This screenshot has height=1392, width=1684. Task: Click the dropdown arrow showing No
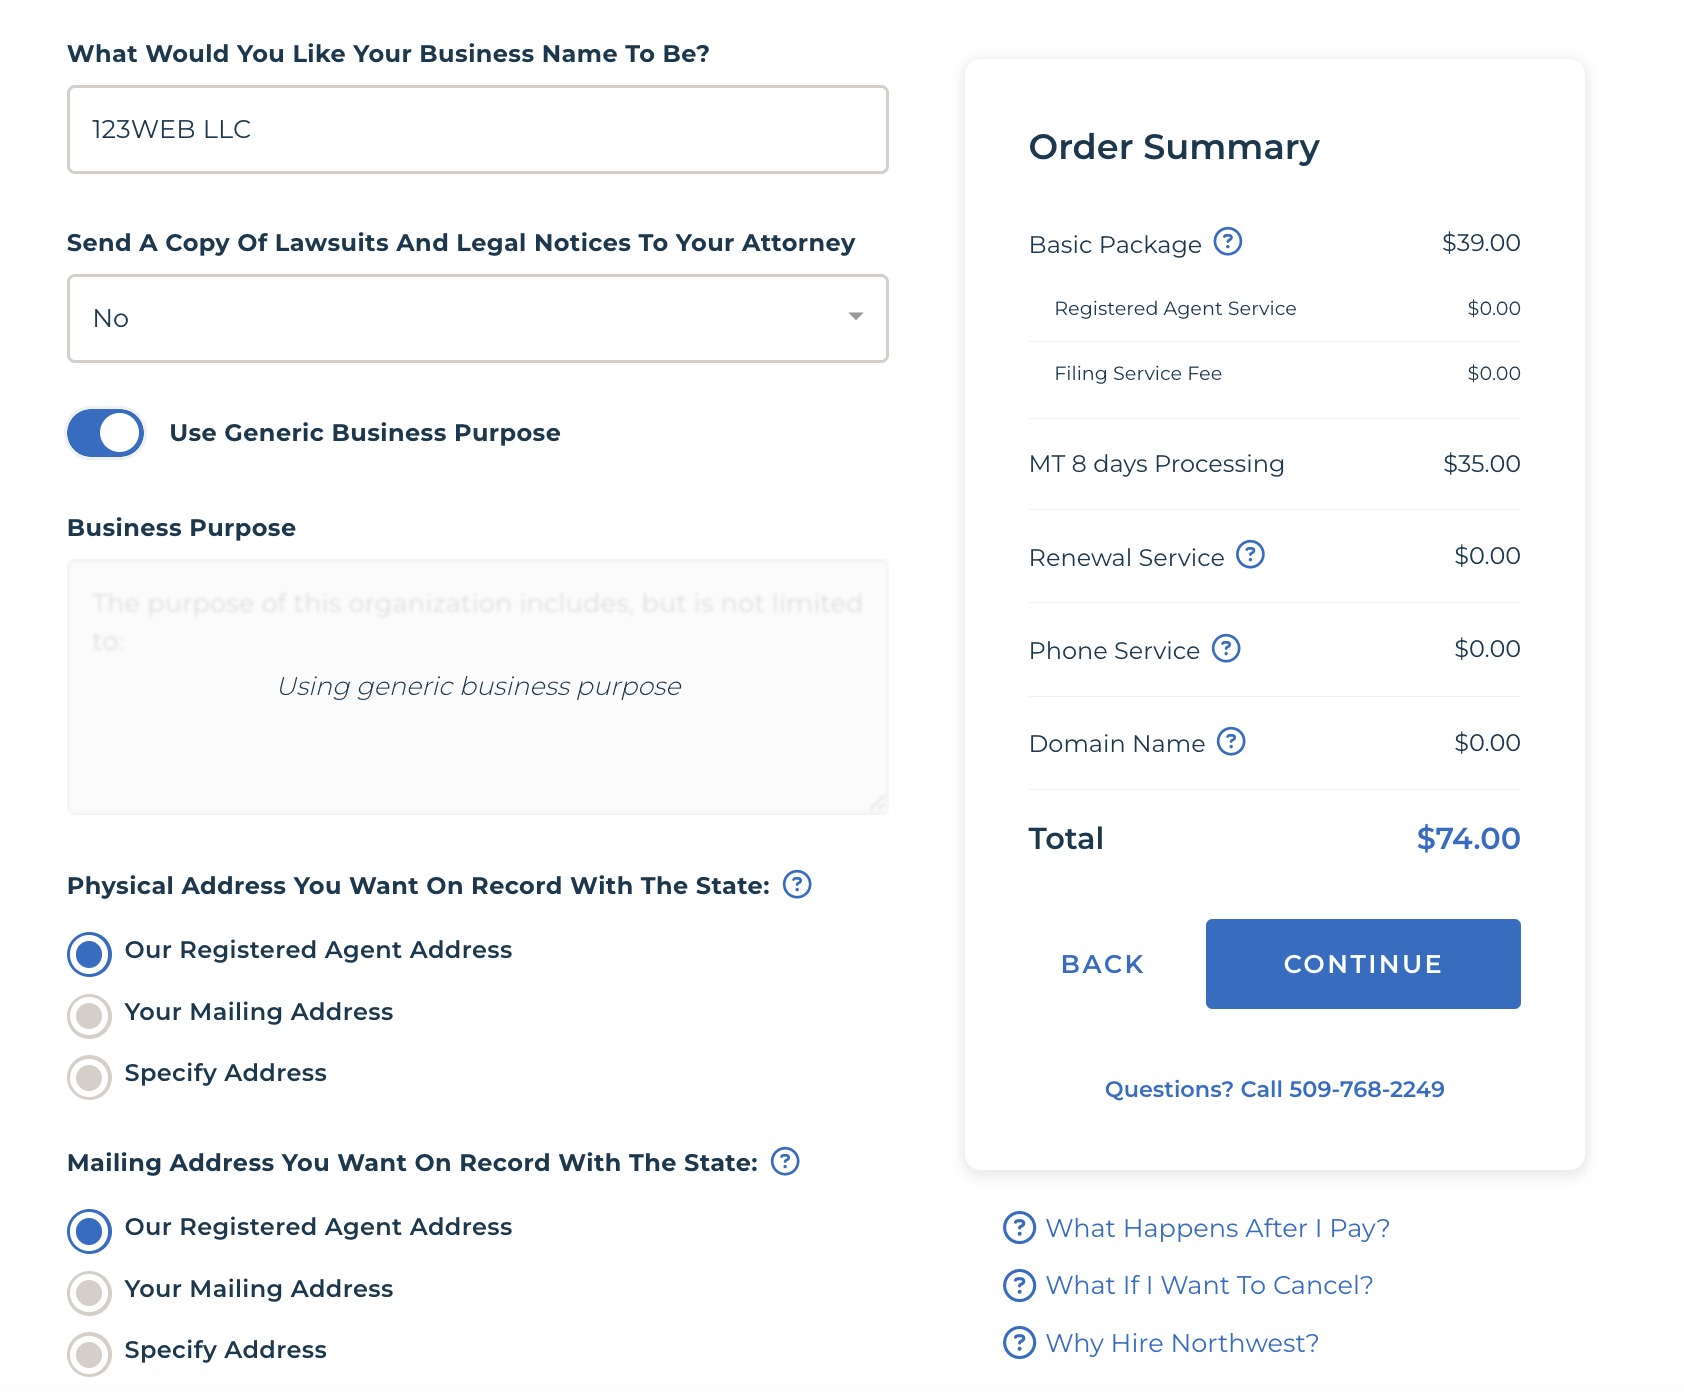click(856, 317)
